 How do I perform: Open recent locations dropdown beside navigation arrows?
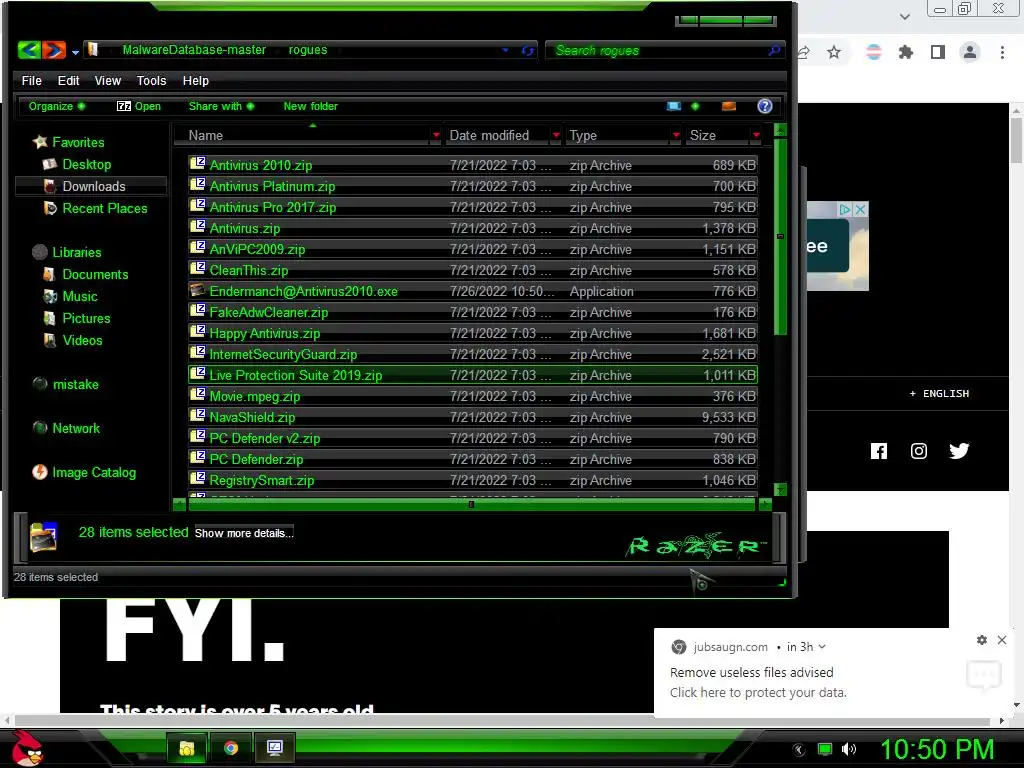pos(75,52)
